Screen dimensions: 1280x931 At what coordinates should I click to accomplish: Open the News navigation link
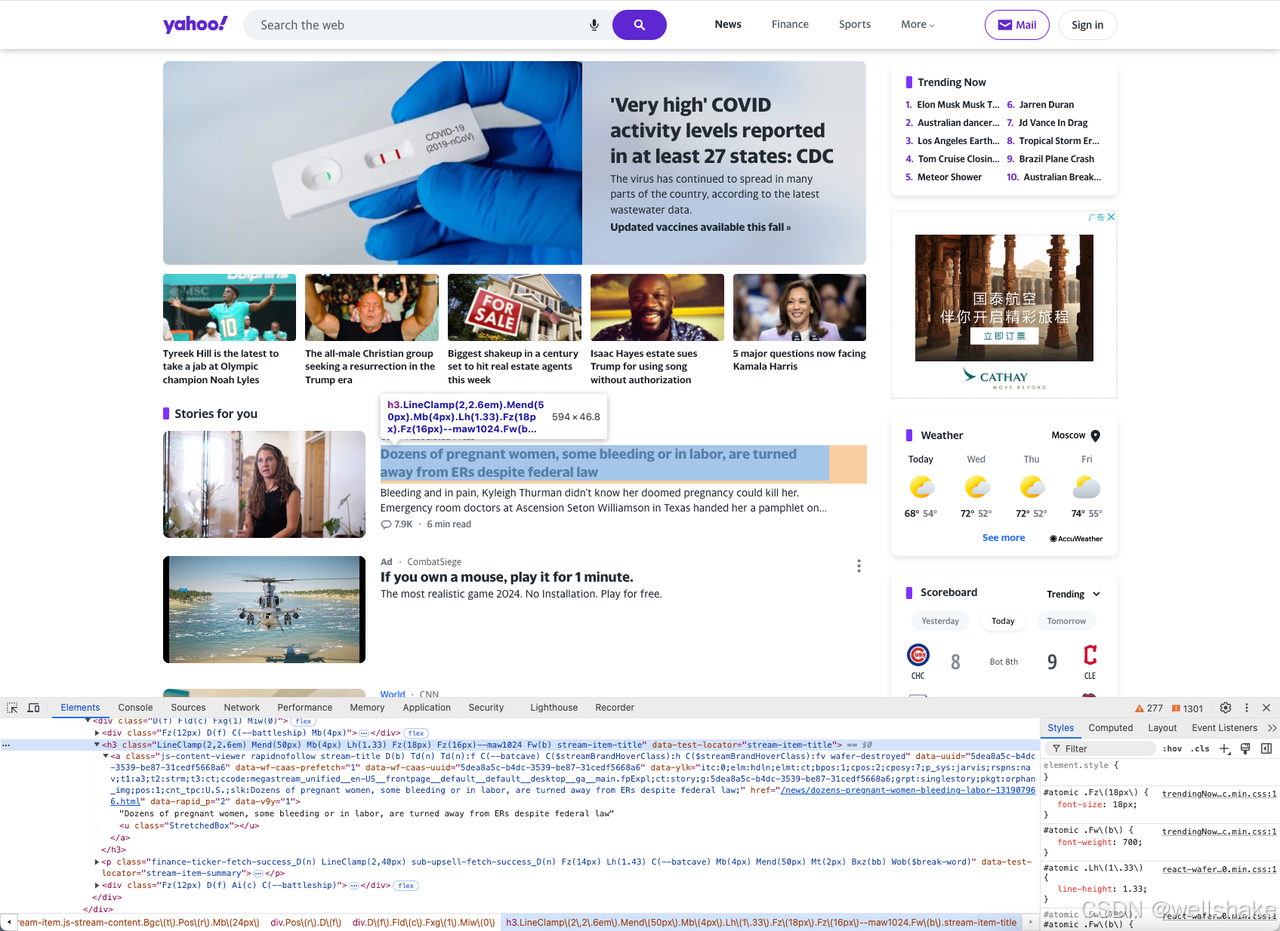tap(728, 24)
